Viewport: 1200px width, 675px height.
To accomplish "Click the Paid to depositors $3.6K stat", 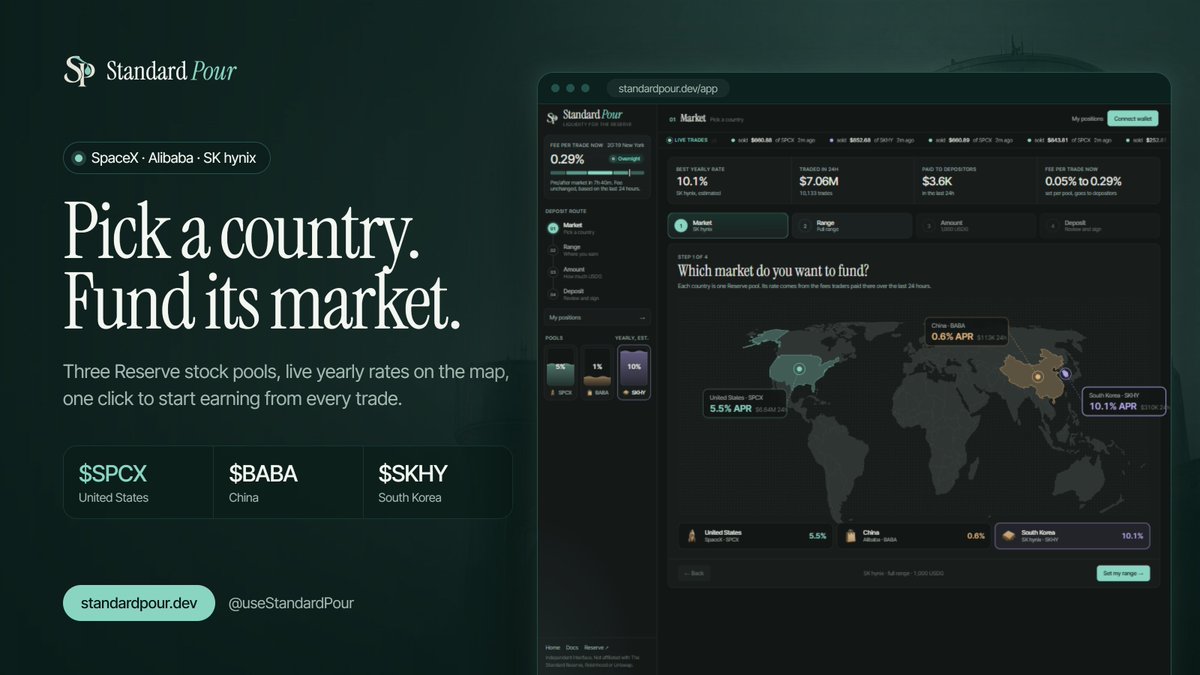I will [x=976, y=180].
